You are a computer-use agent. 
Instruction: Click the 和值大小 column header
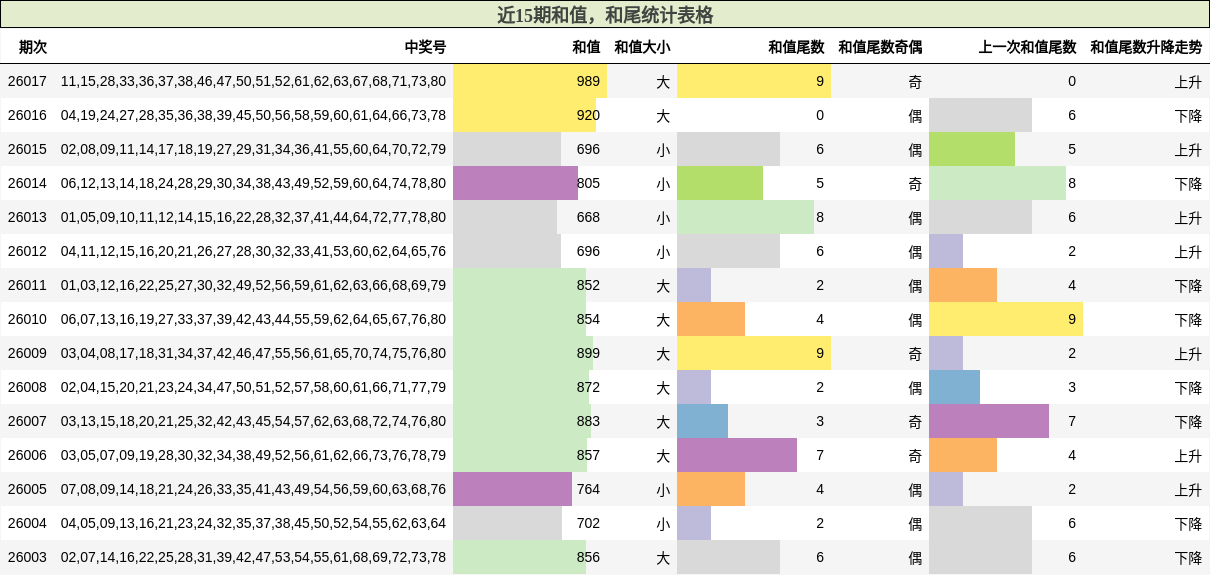[642, 47]
